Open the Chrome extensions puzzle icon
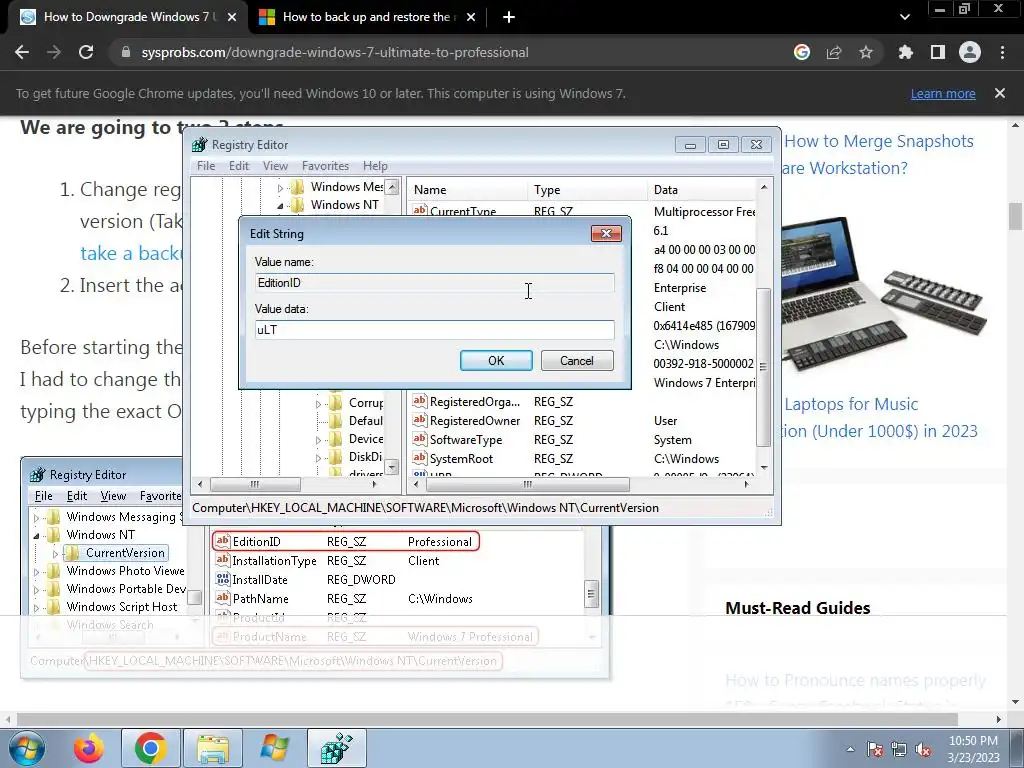Screen dimensions: 1024x768 pyautogui.click(x=905, y=52)
